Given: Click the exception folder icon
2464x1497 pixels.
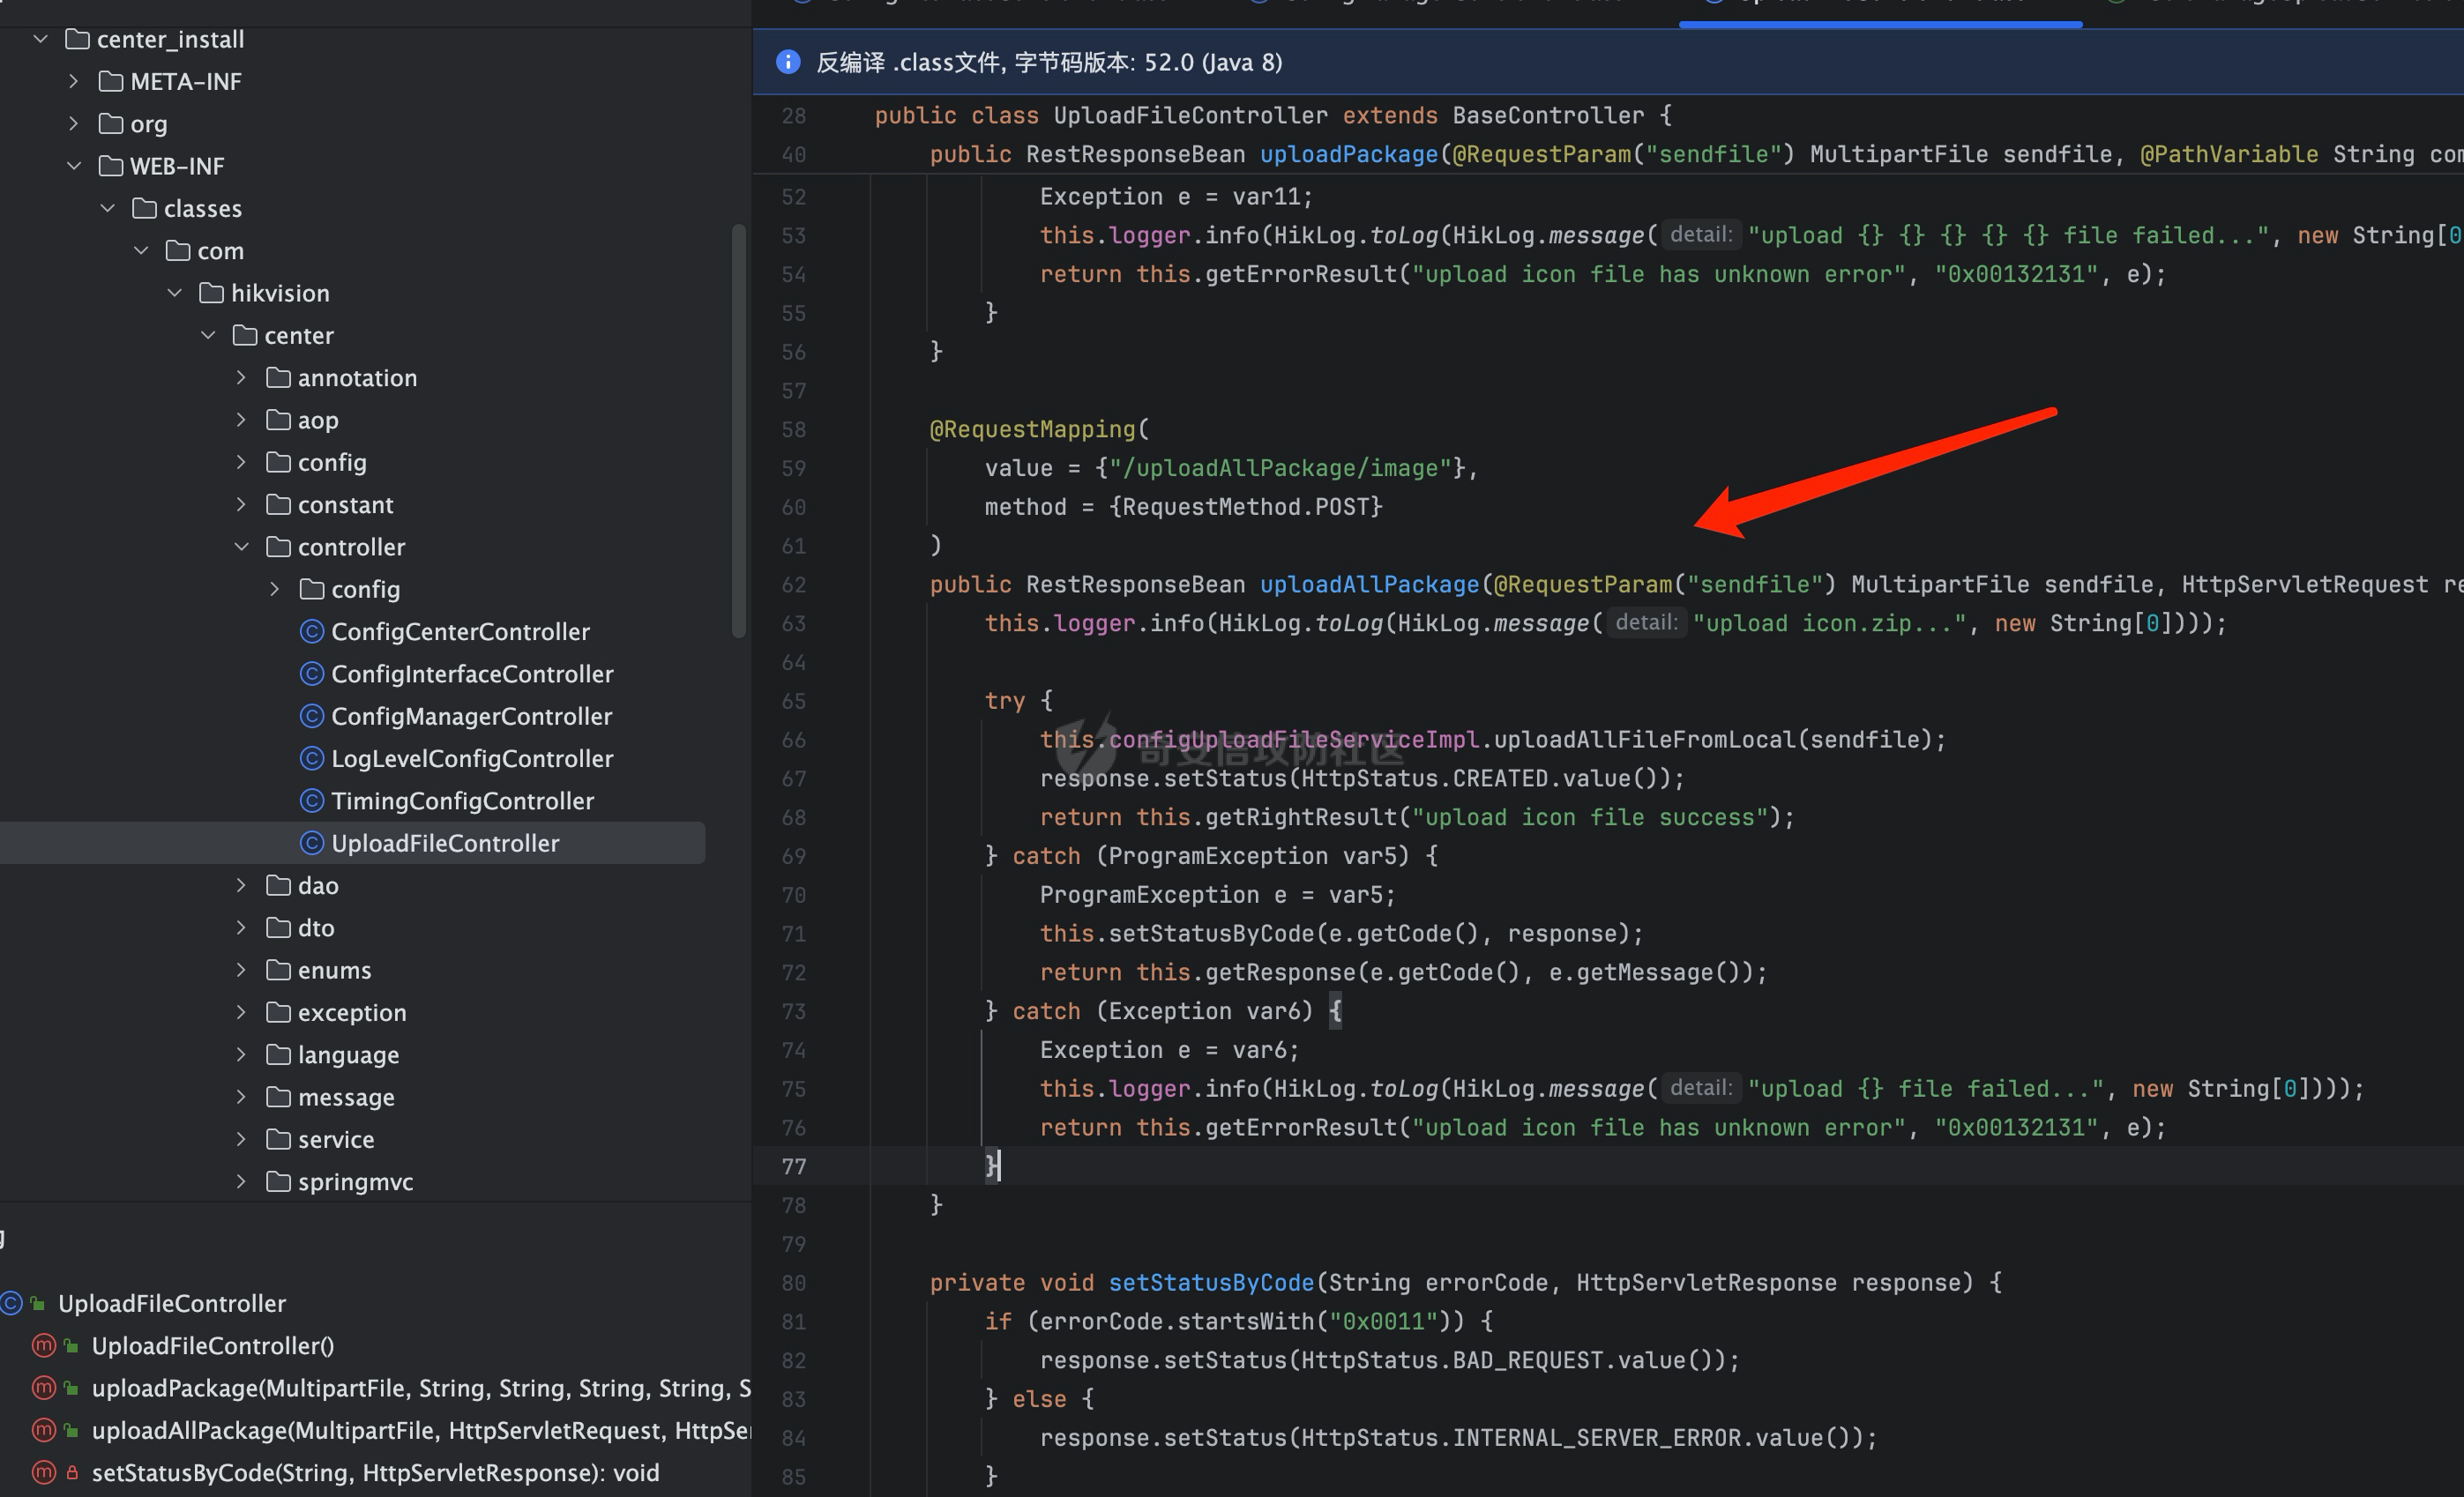Looking at the screenshot, I should (278, 1012).
